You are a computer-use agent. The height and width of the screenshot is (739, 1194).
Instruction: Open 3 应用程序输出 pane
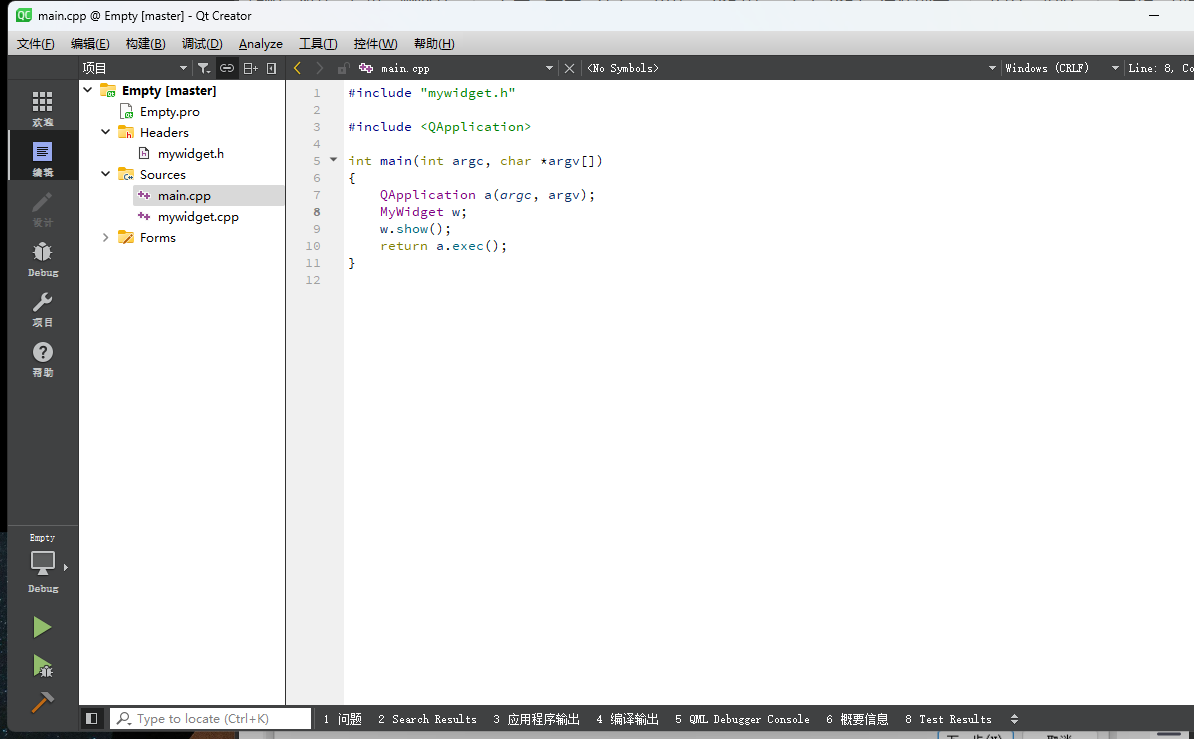[x=536, y=718]
